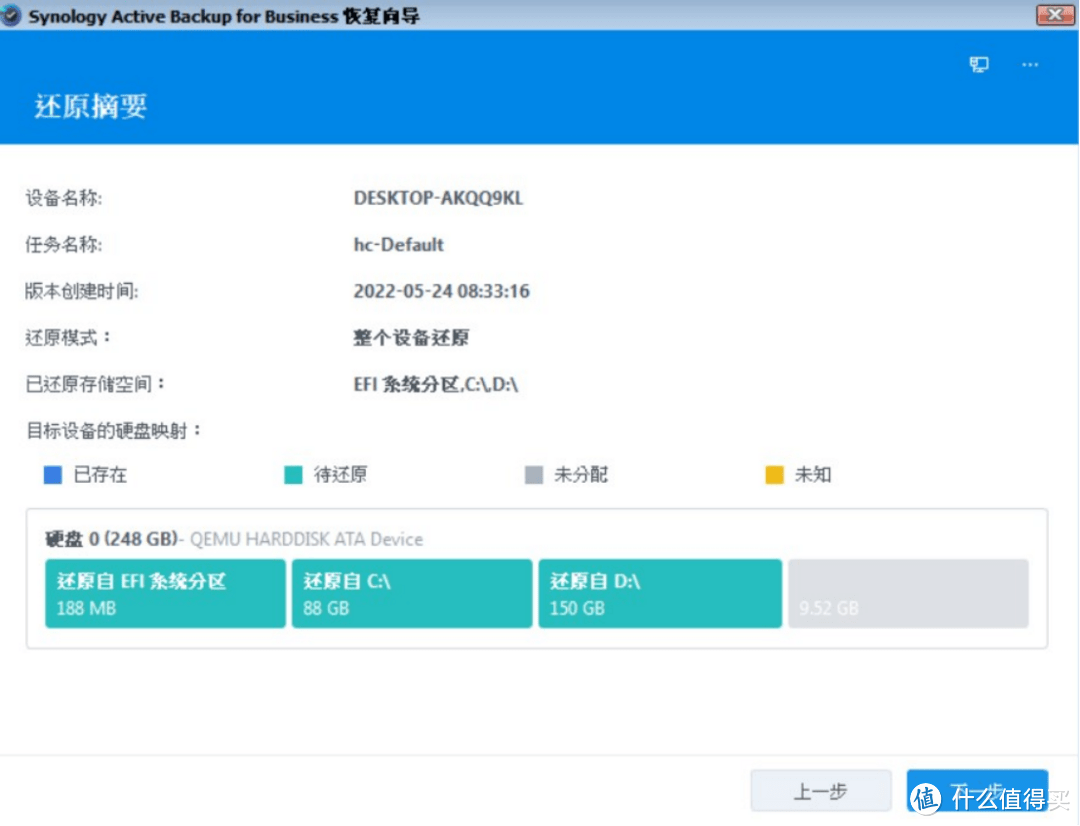Open the more options ellipsis menu
Image resolution: width=1080 pixels, height=826 pixels.
click(1030, 64)
